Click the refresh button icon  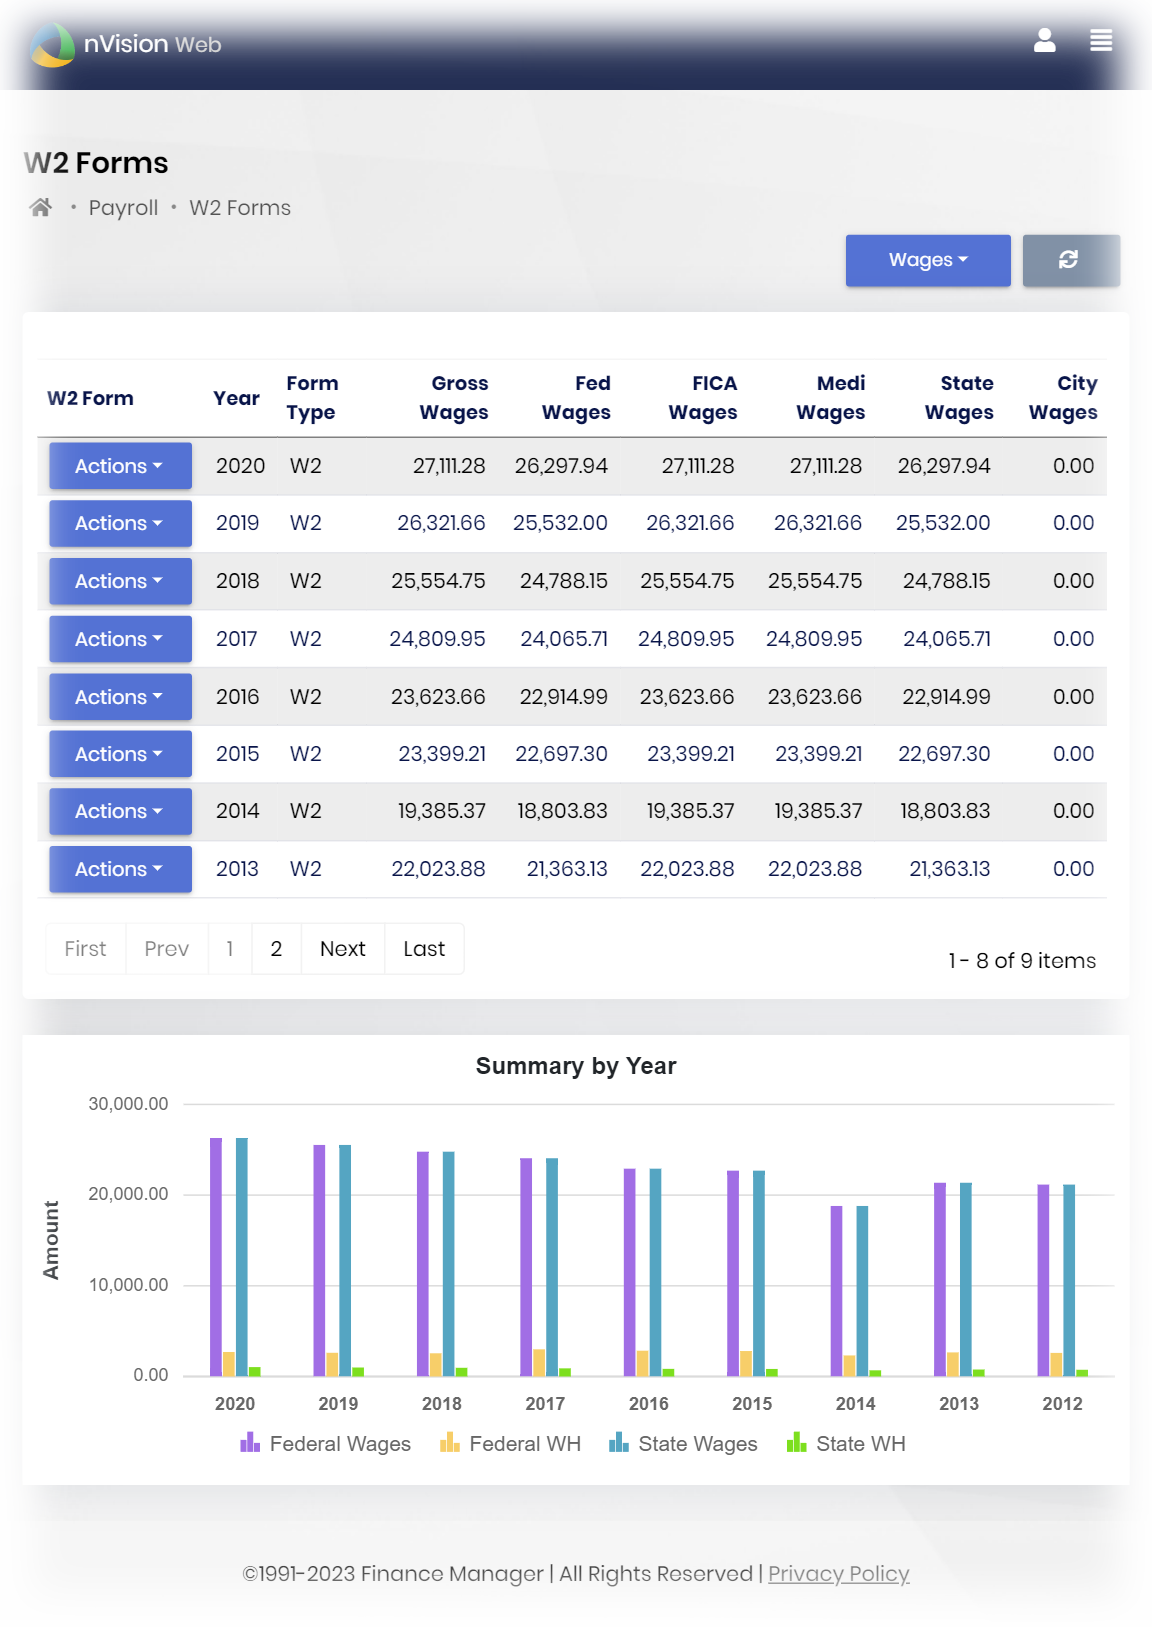click(1070, 260)
